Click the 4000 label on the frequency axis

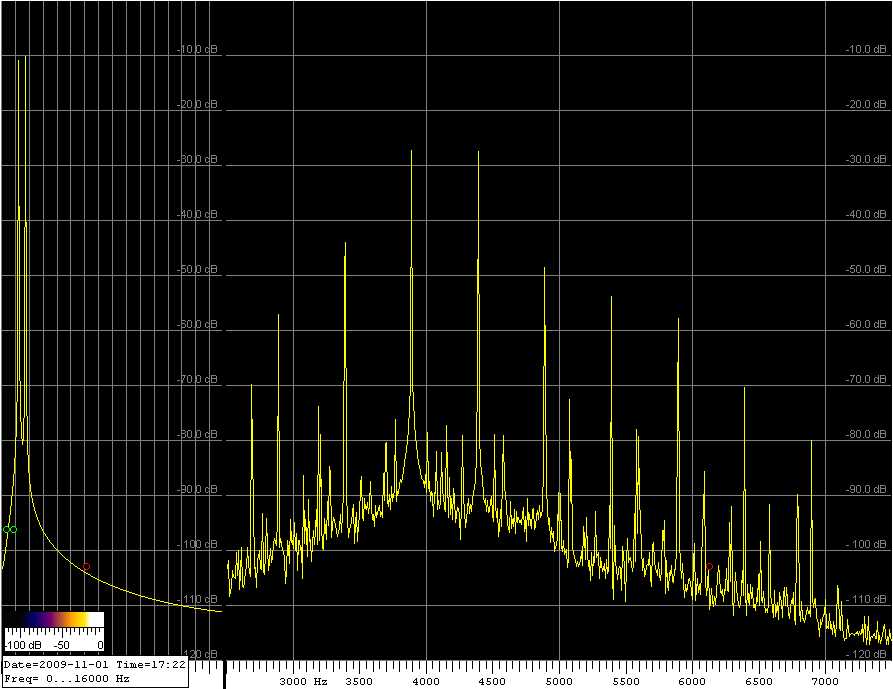(427, 681)
